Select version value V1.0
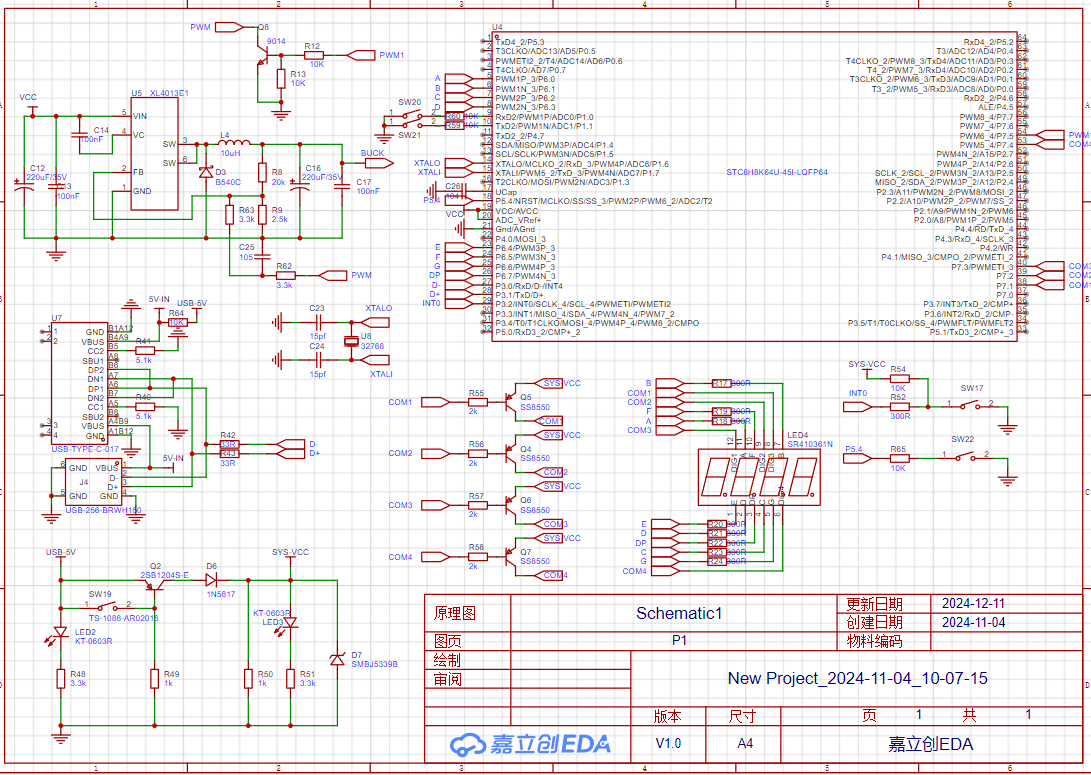The width and height of the screenshot is (1091, 775). 669,743
